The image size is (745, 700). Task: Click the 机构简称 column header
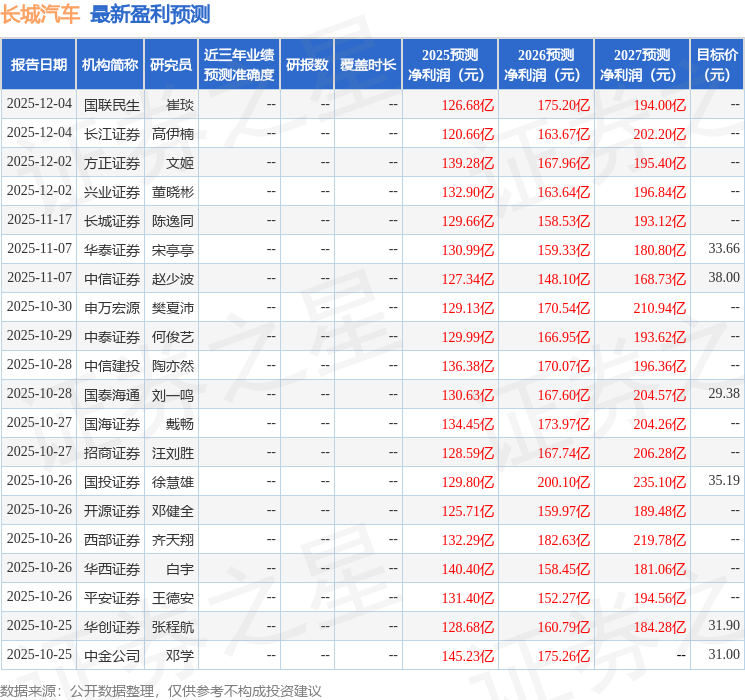point(110,65)
